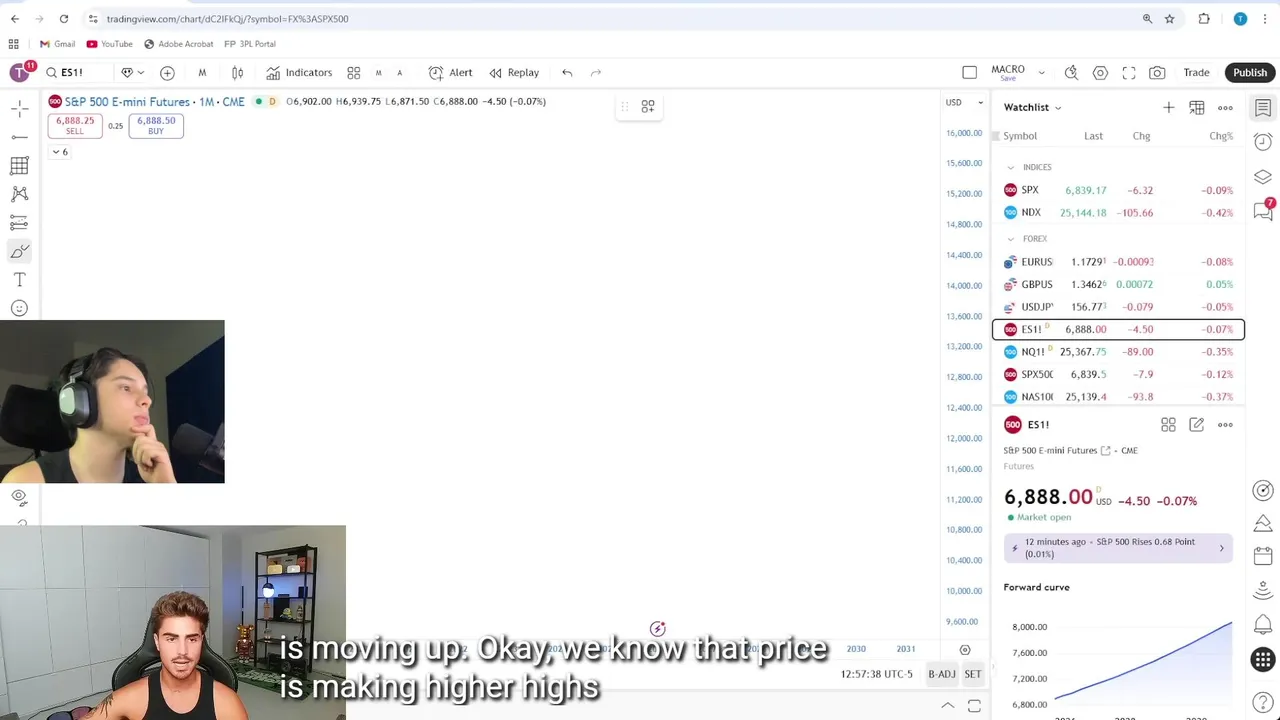The height and width of the screenshot is (720, 1280).
Task: Collapse the FOREX watchlist section
Action: click(x=1010, y=239)
